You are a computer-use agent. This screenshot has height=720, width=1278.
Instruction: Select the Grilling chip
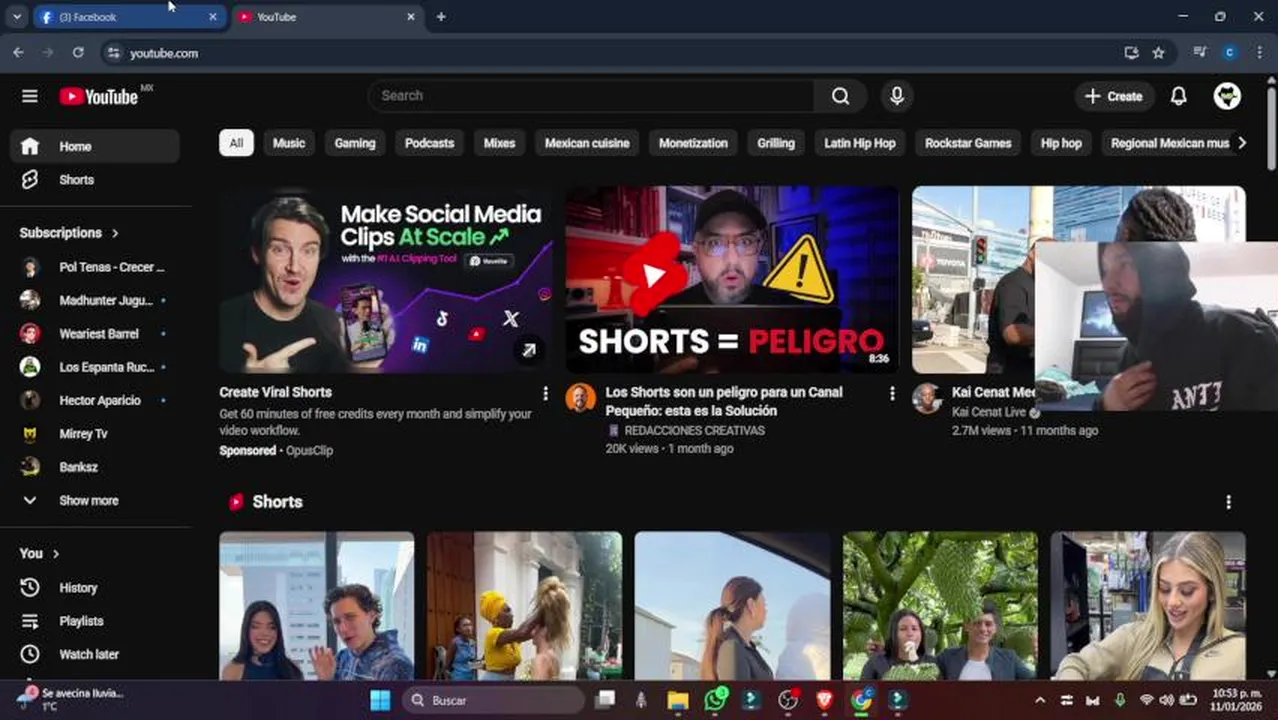(776, 143)
